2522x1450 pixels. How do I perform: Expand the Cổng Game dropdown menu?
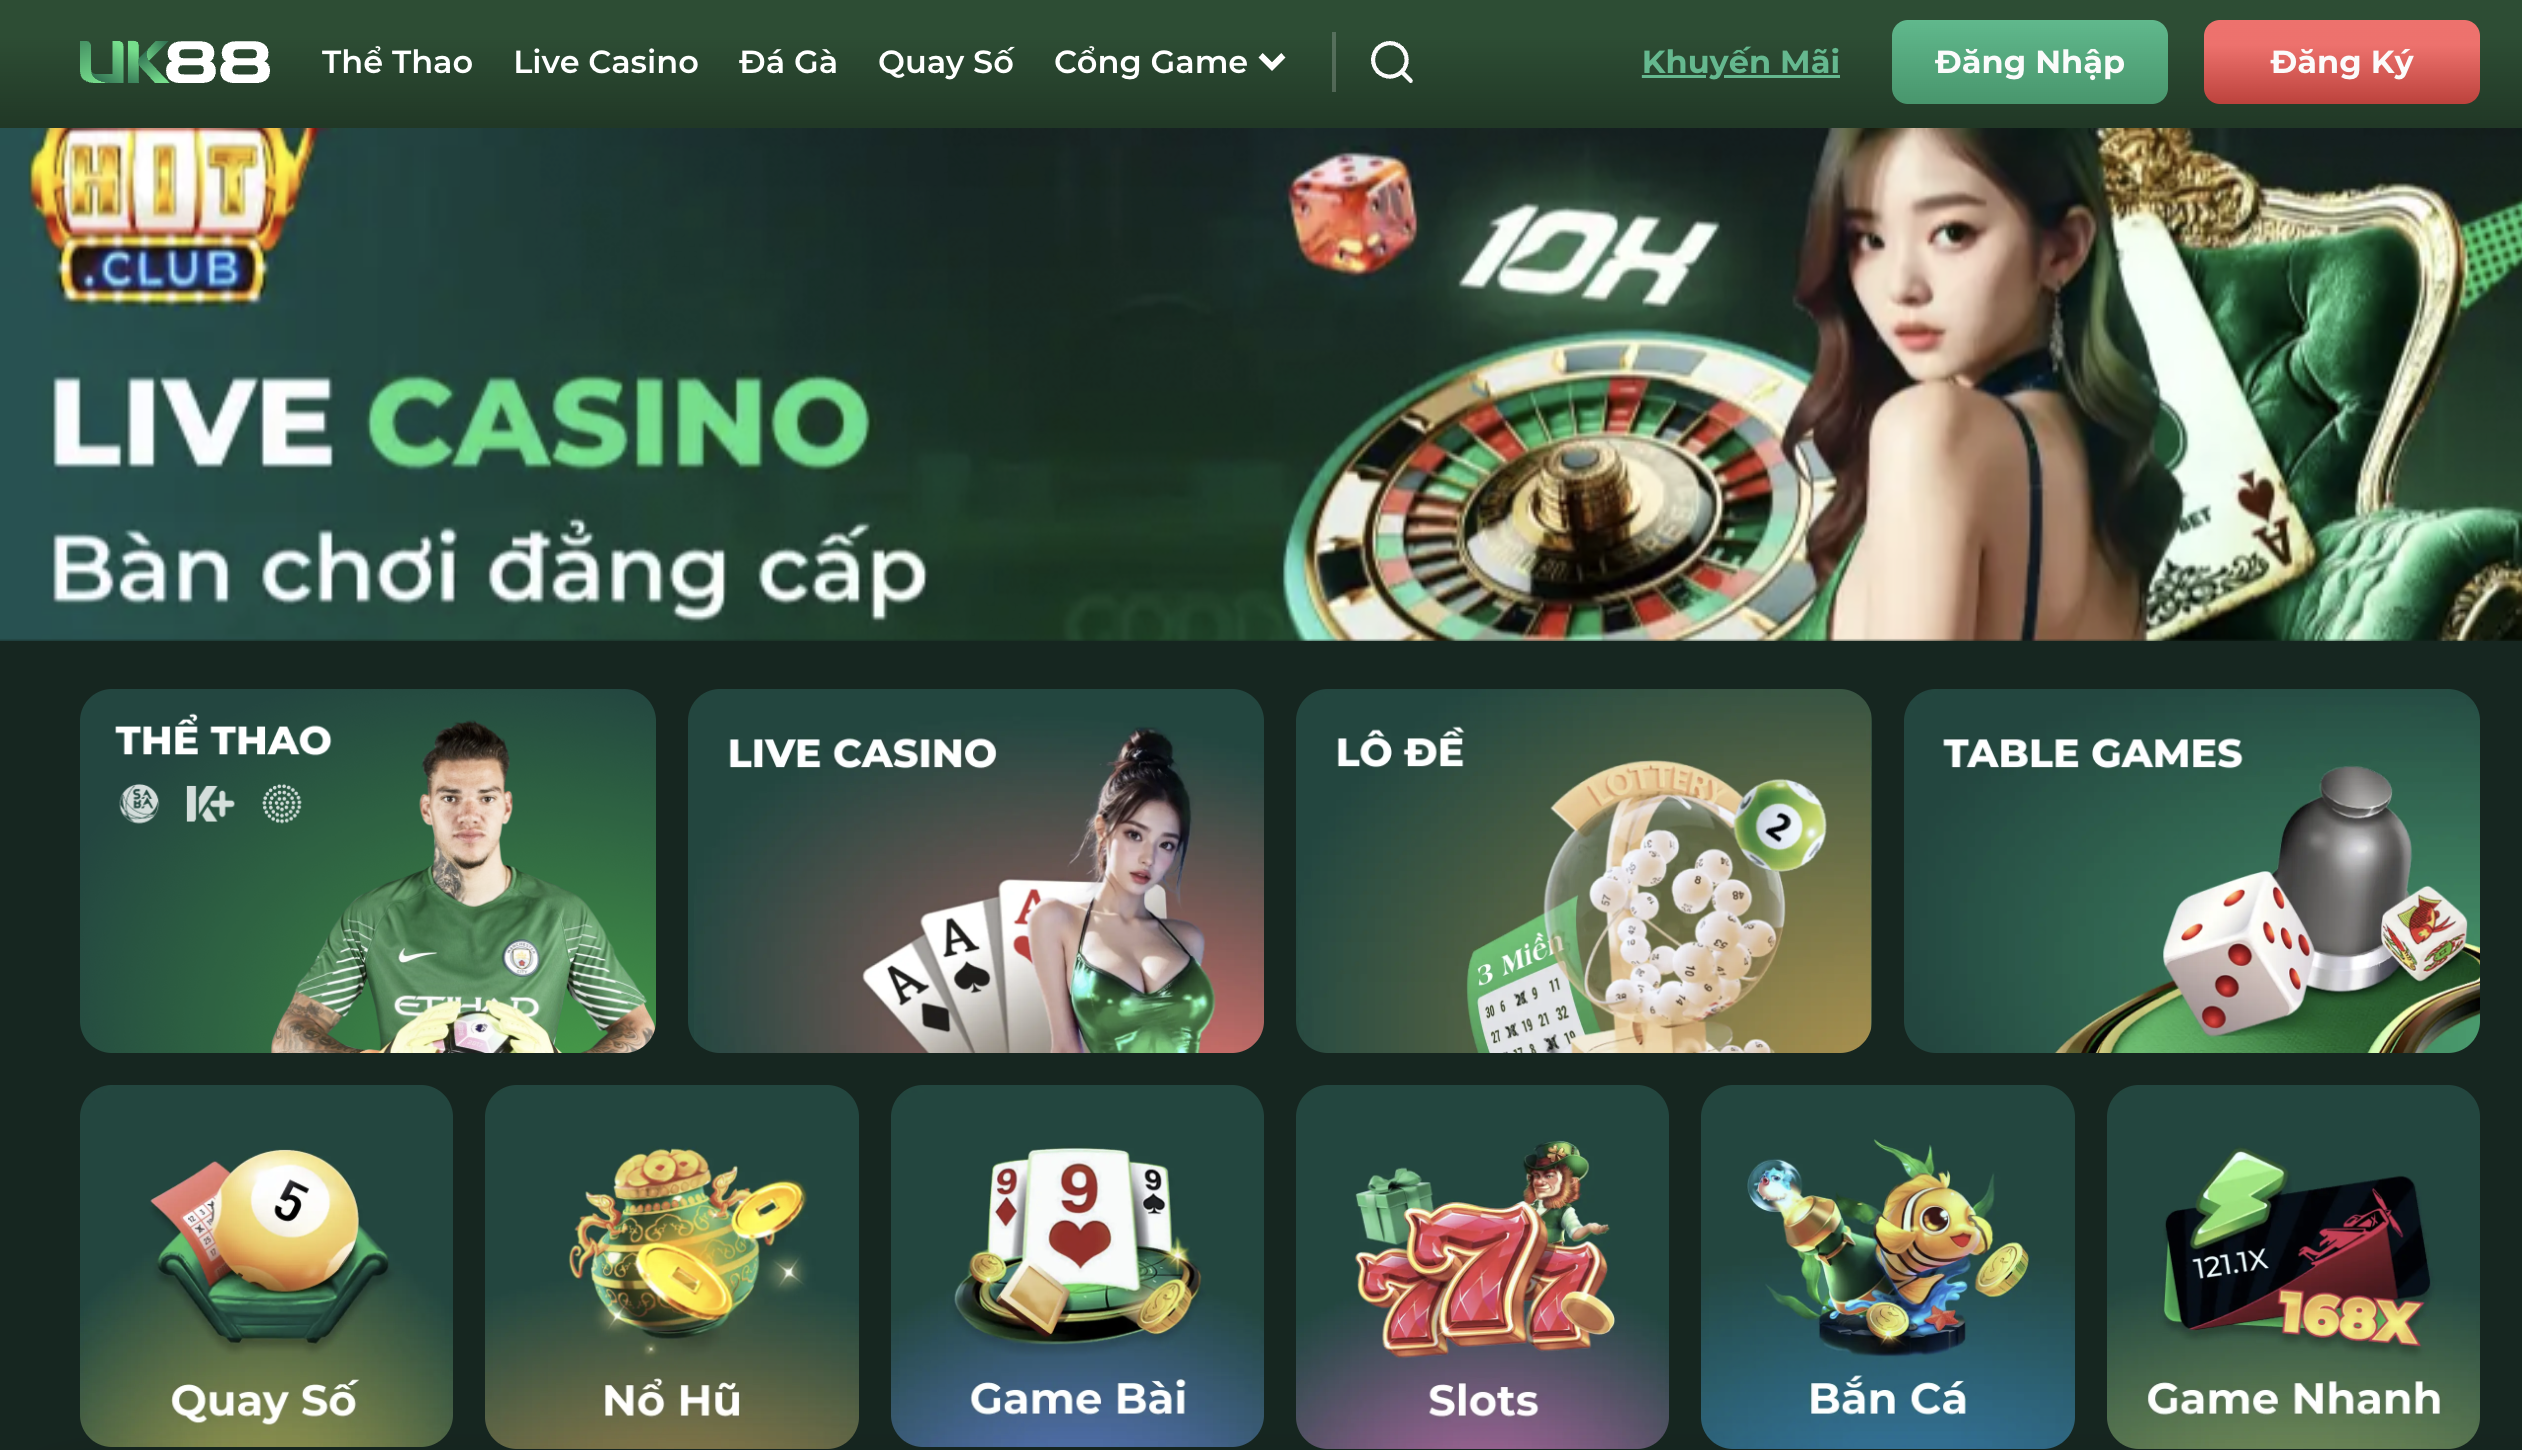click(x=1169, y=62)
